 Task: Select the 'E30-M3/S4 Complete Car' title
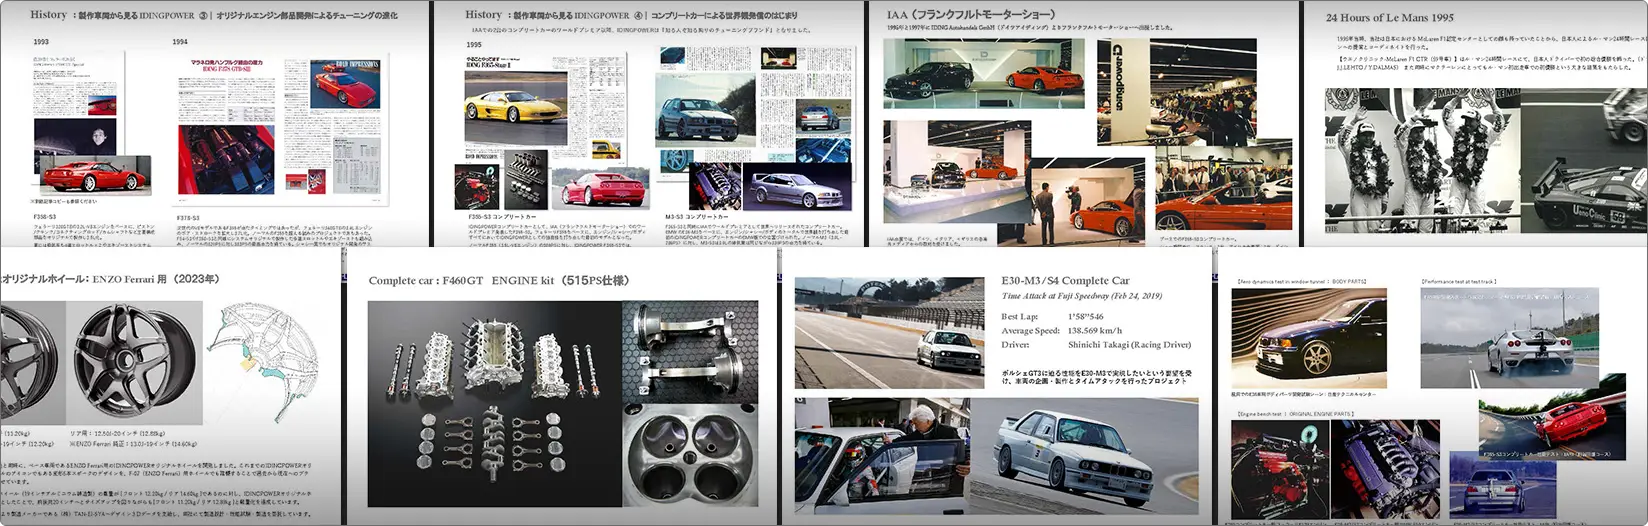[x=1064, y=281]
